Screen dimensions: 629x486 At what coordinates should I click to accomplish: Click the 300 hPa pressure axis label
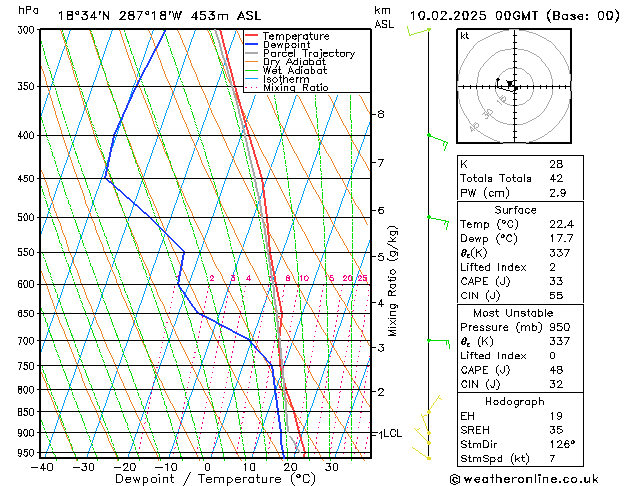26,30
